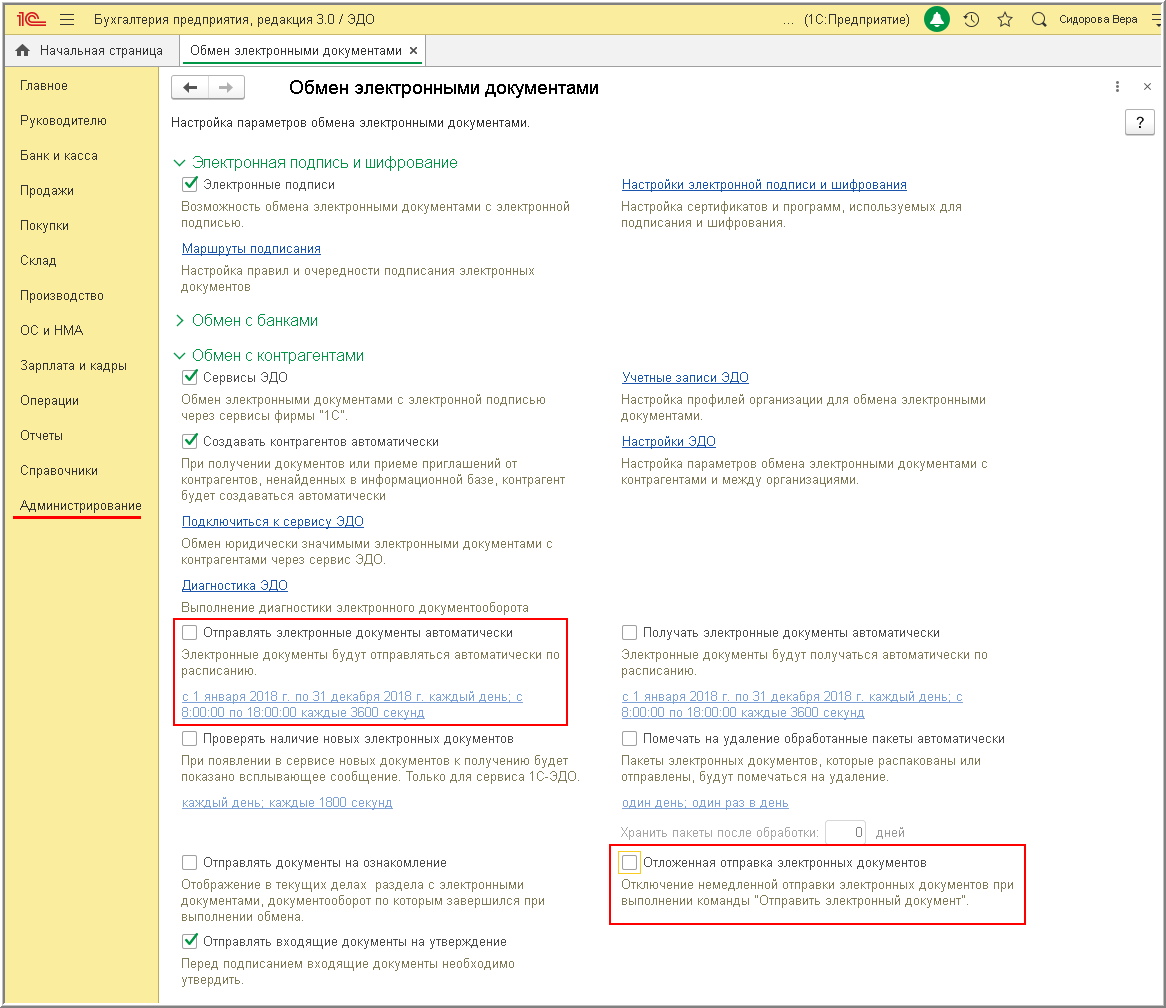Click Подключиться к сервису ЭДО link
The image size is (1166, 1008).
272,521
